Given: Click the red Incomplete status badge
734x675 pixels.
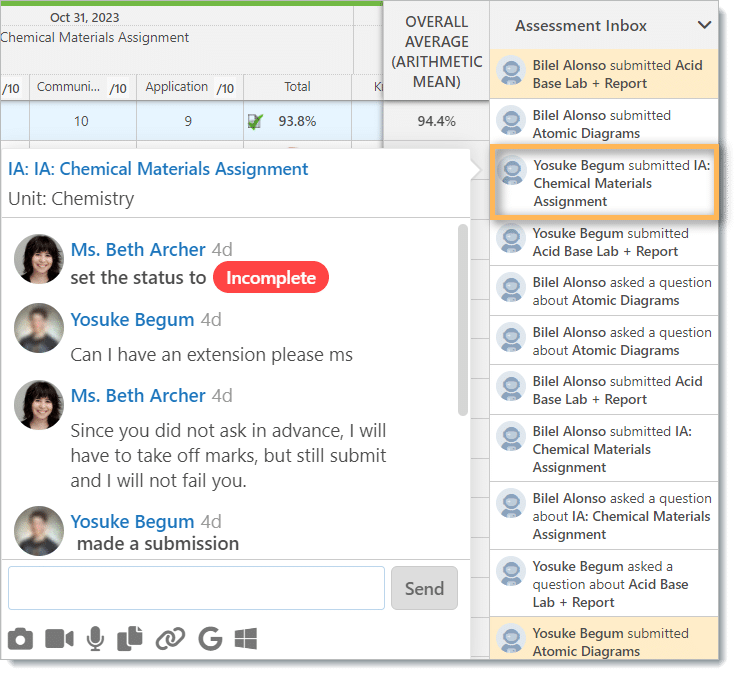Looking at the screenshot, I should [271, 278].
